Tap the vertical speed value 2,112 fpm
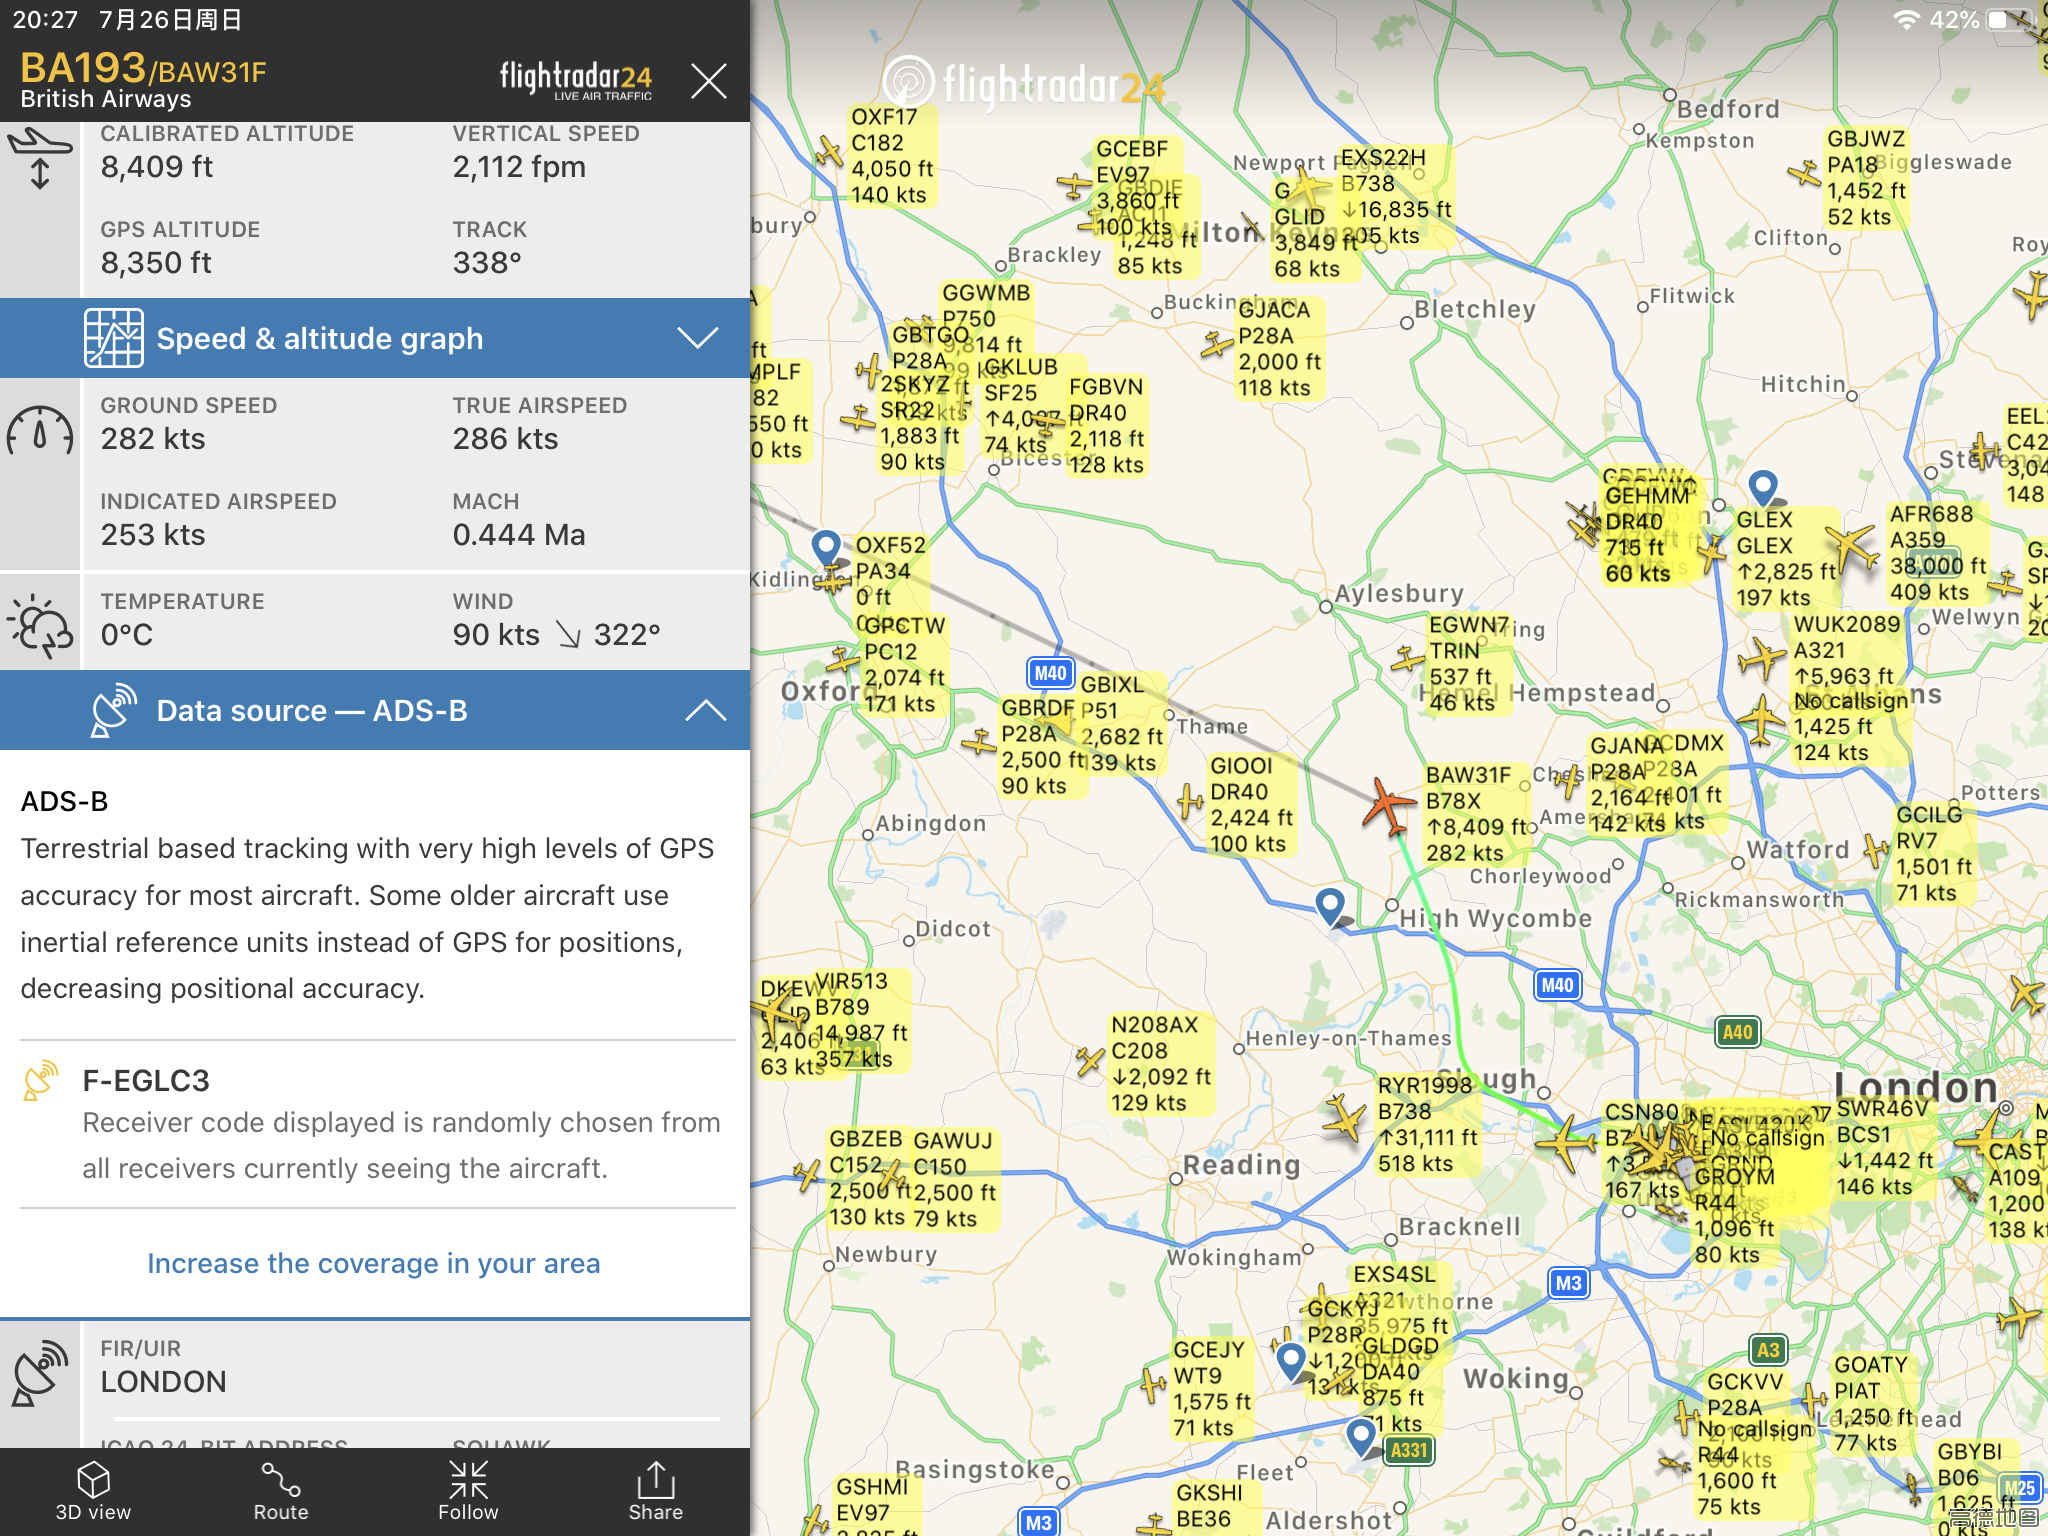Screen dimensions: 2048x1536 pos(519,167)
